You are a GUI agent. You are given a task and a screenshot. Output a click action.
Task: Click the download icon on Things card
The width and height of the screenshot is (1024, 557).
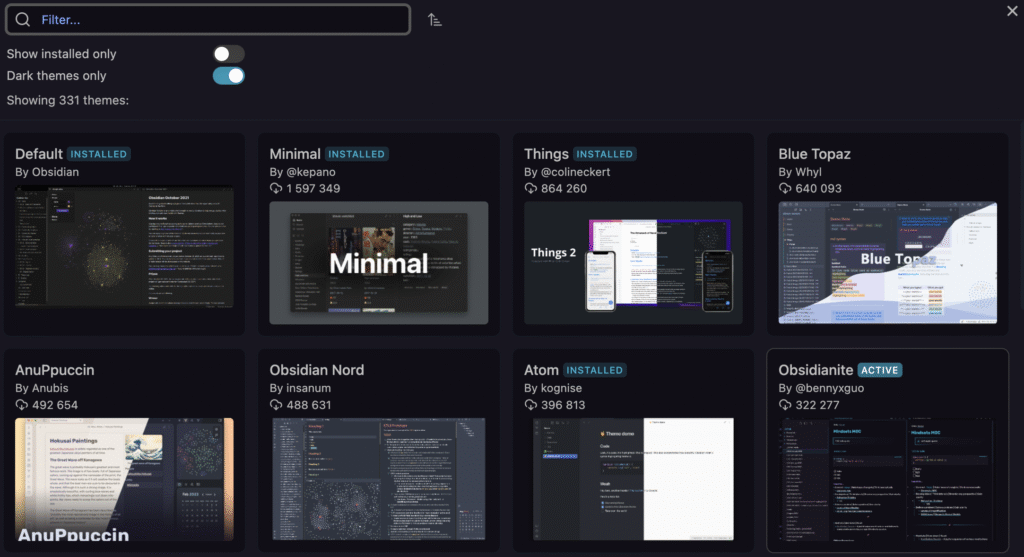pyautogui.click(x=530, y=189)
